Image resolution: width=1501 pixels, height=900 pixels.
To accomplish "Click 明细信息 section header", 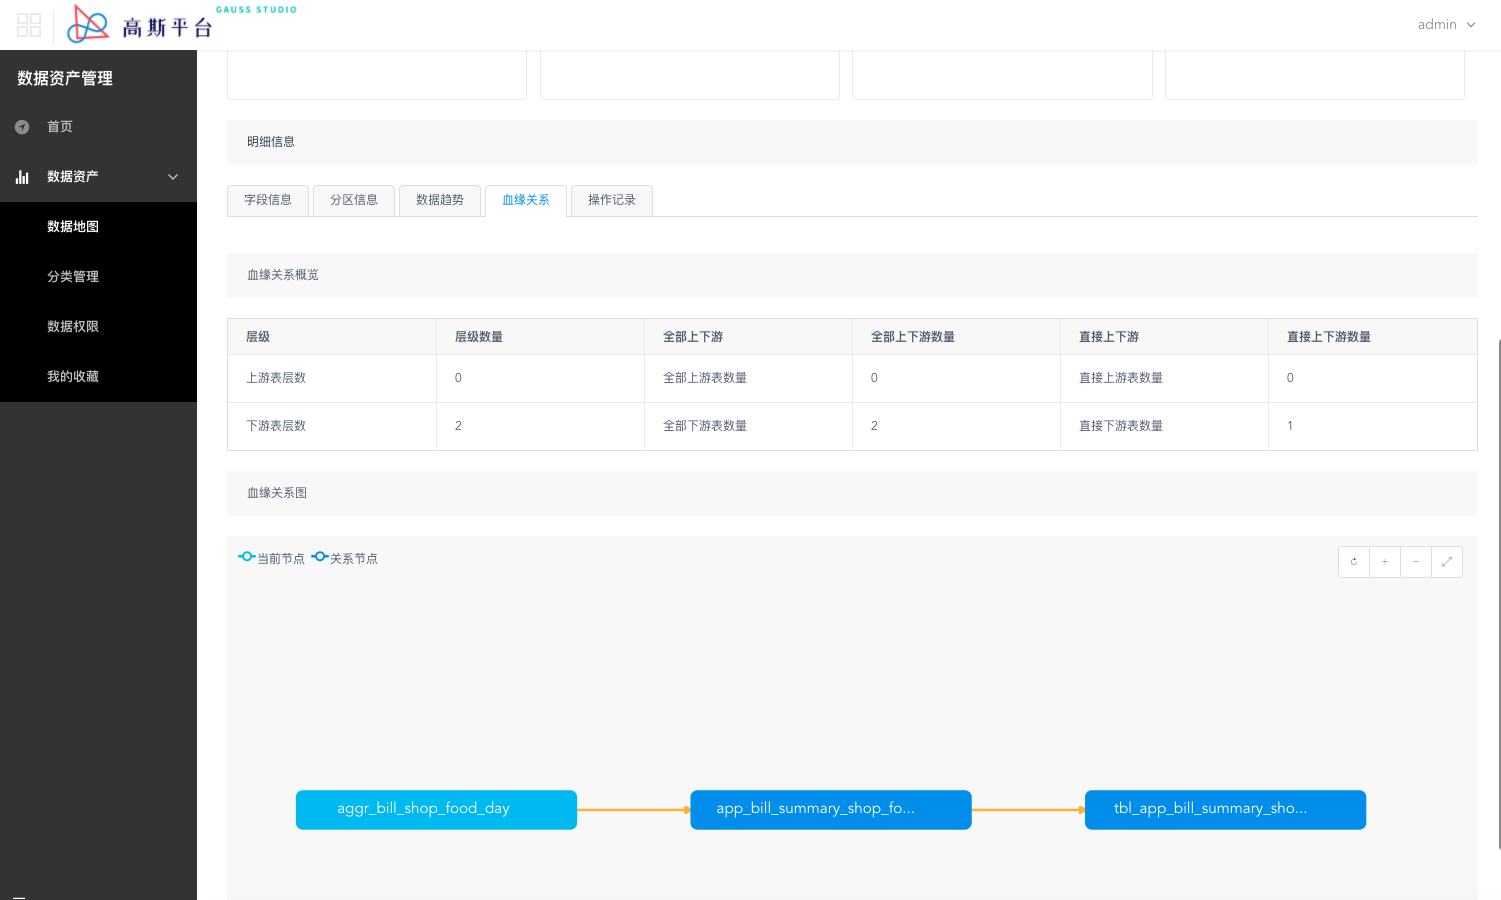I will (x=852, y=142).
